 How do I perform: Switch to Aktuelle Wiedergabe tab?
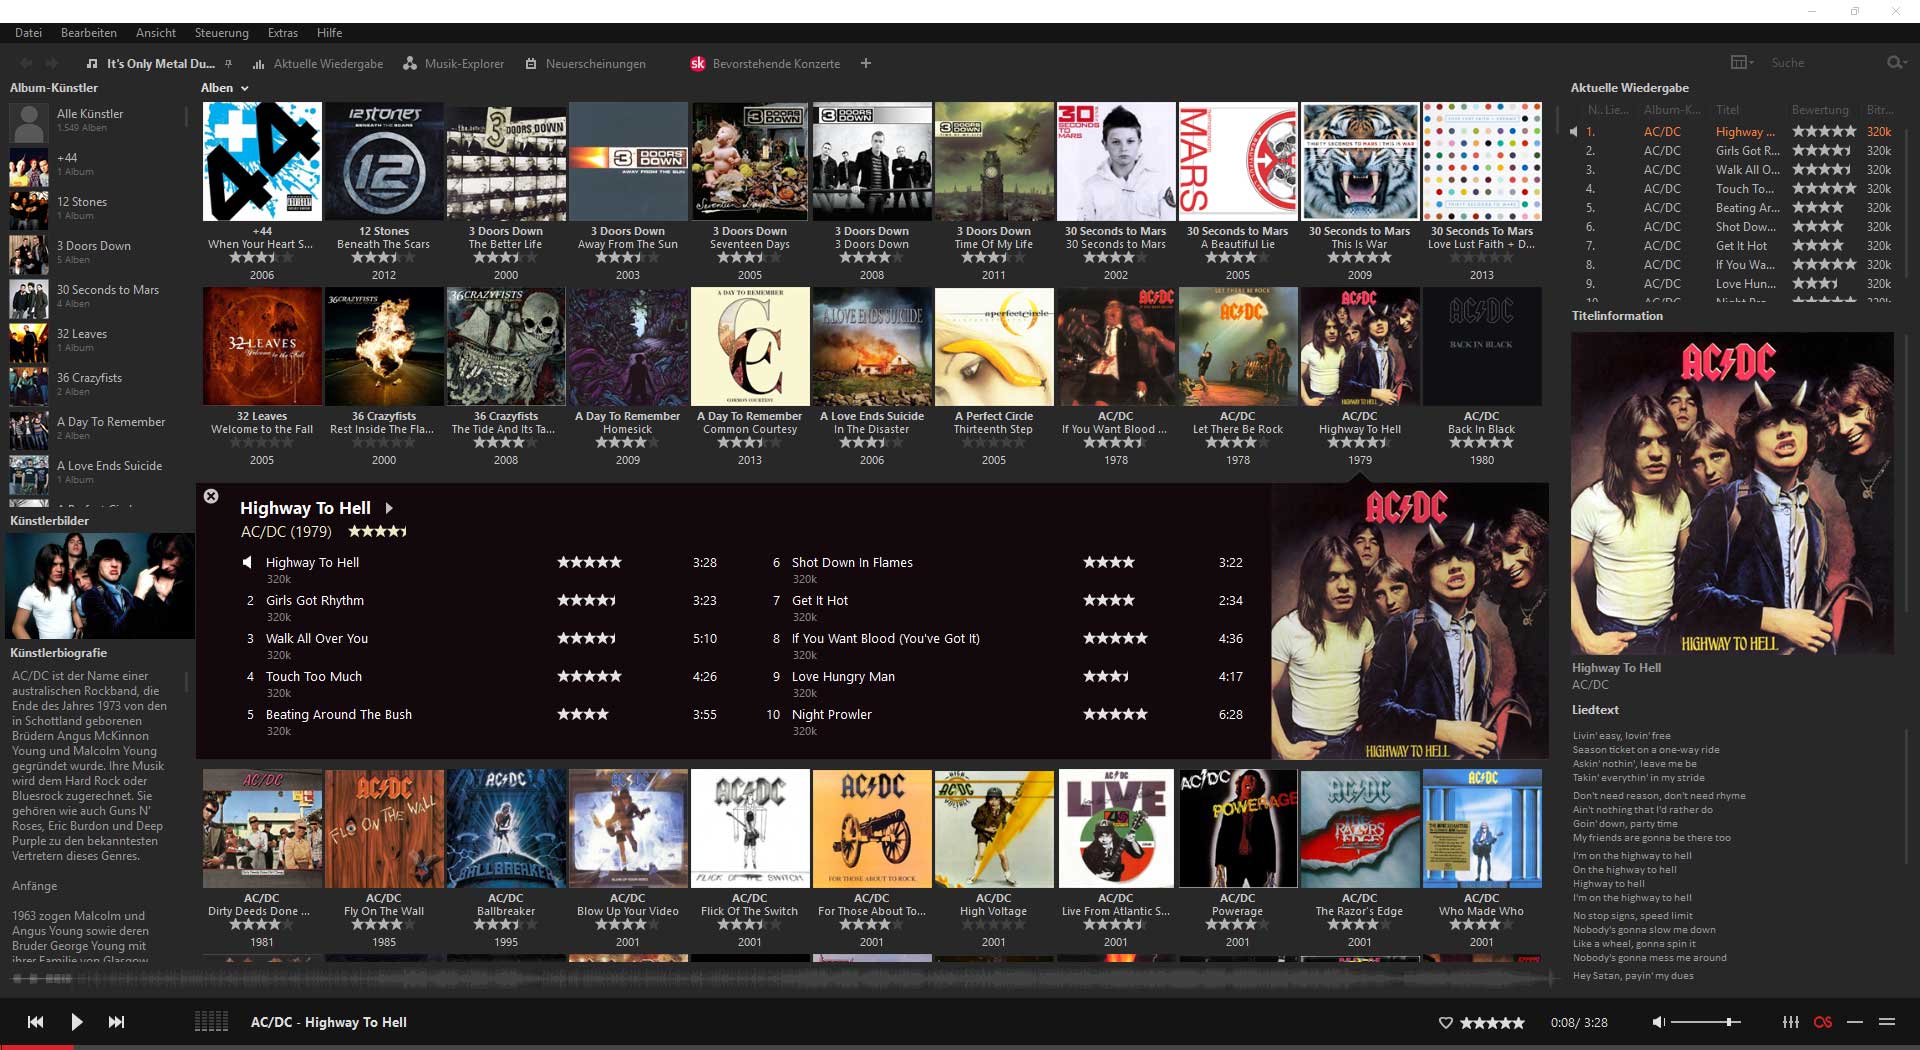tap(318, 63)
